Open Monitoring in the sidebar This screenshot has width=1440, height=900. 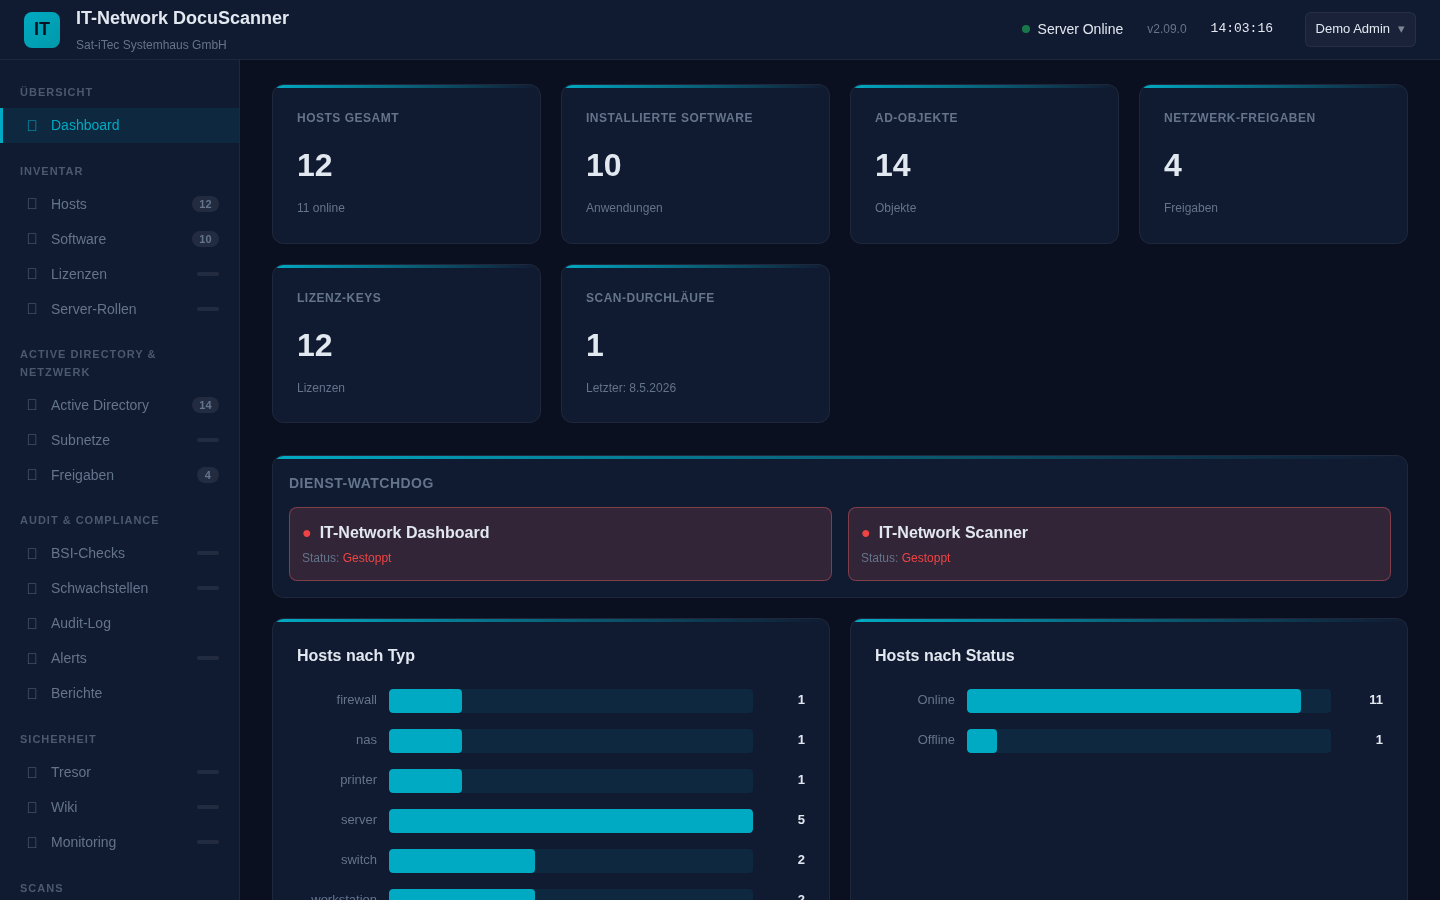[120, 842]
